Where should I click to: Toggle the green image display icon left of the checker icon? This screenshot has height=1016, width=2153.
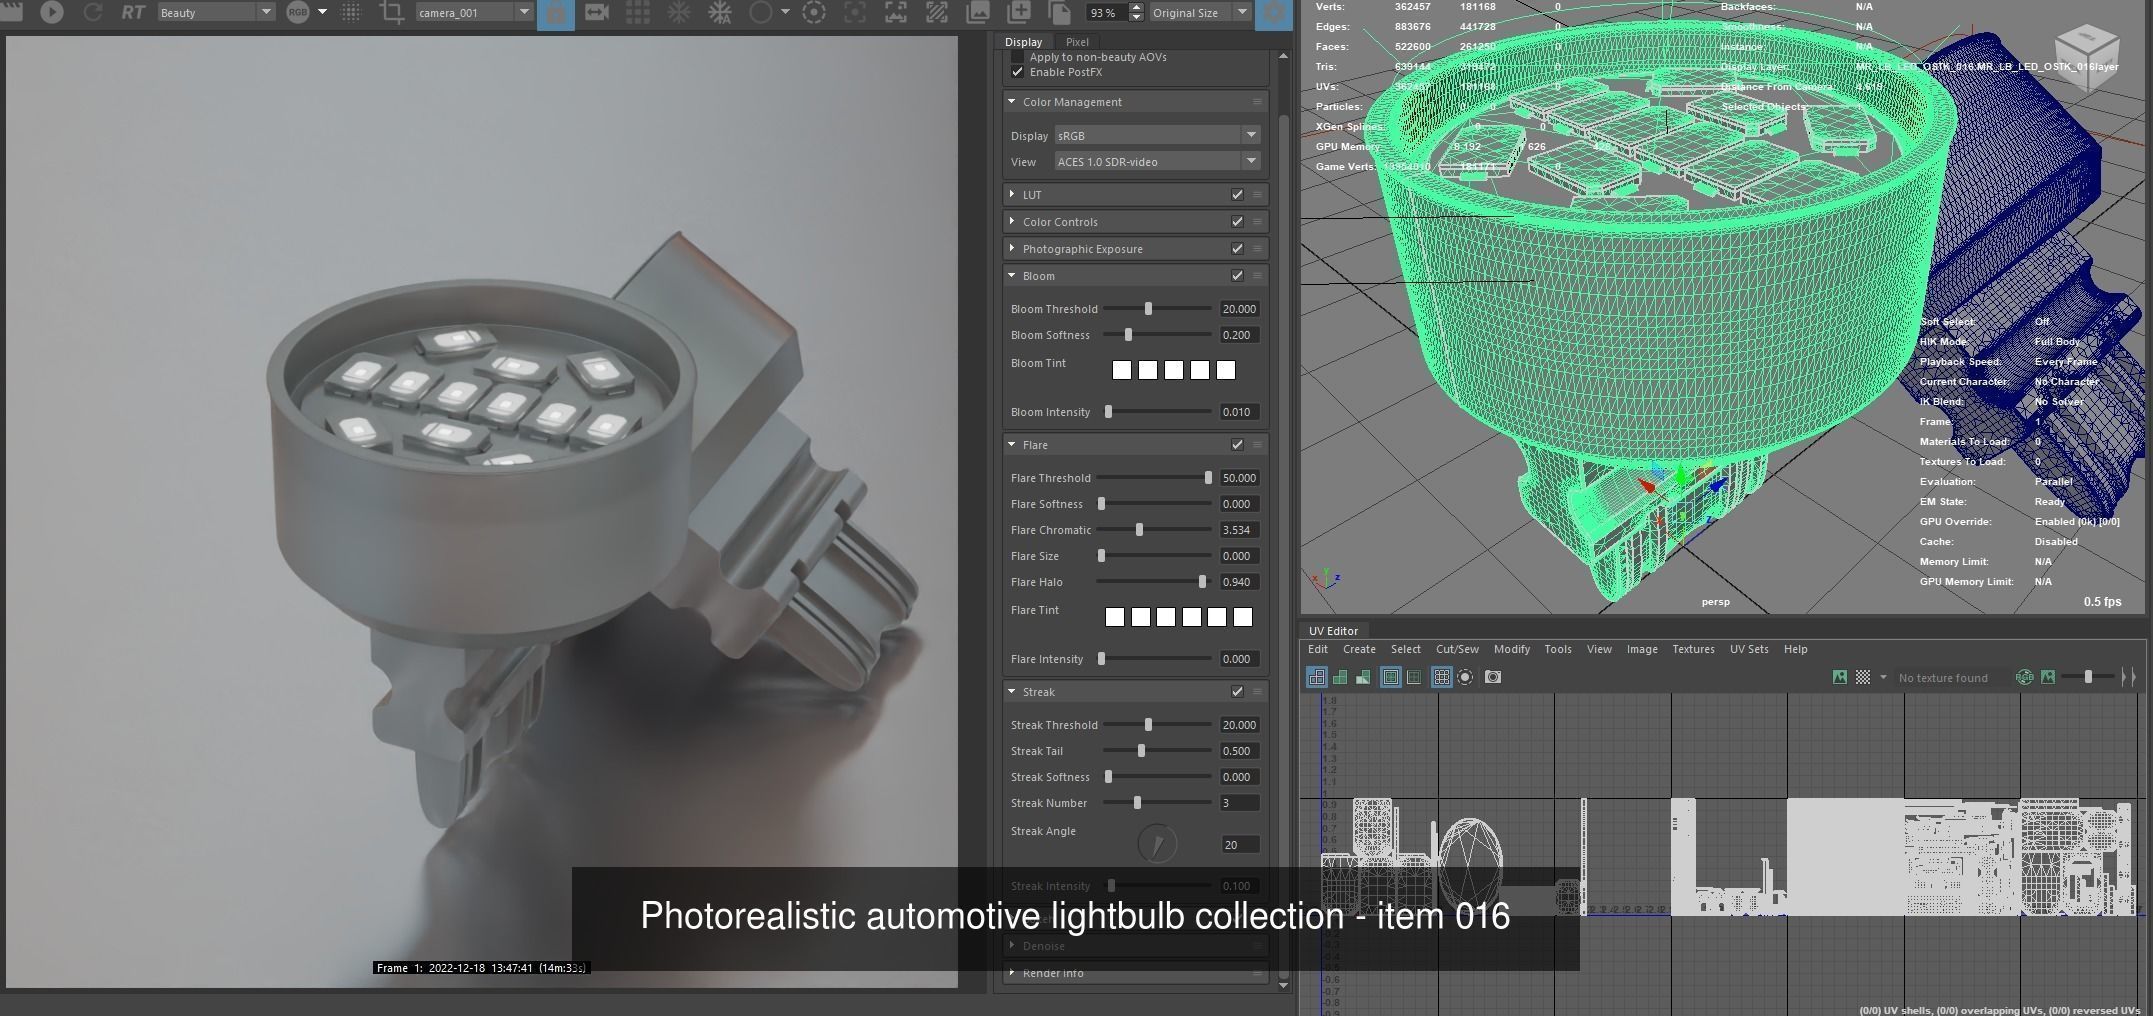pos(1839,677)
